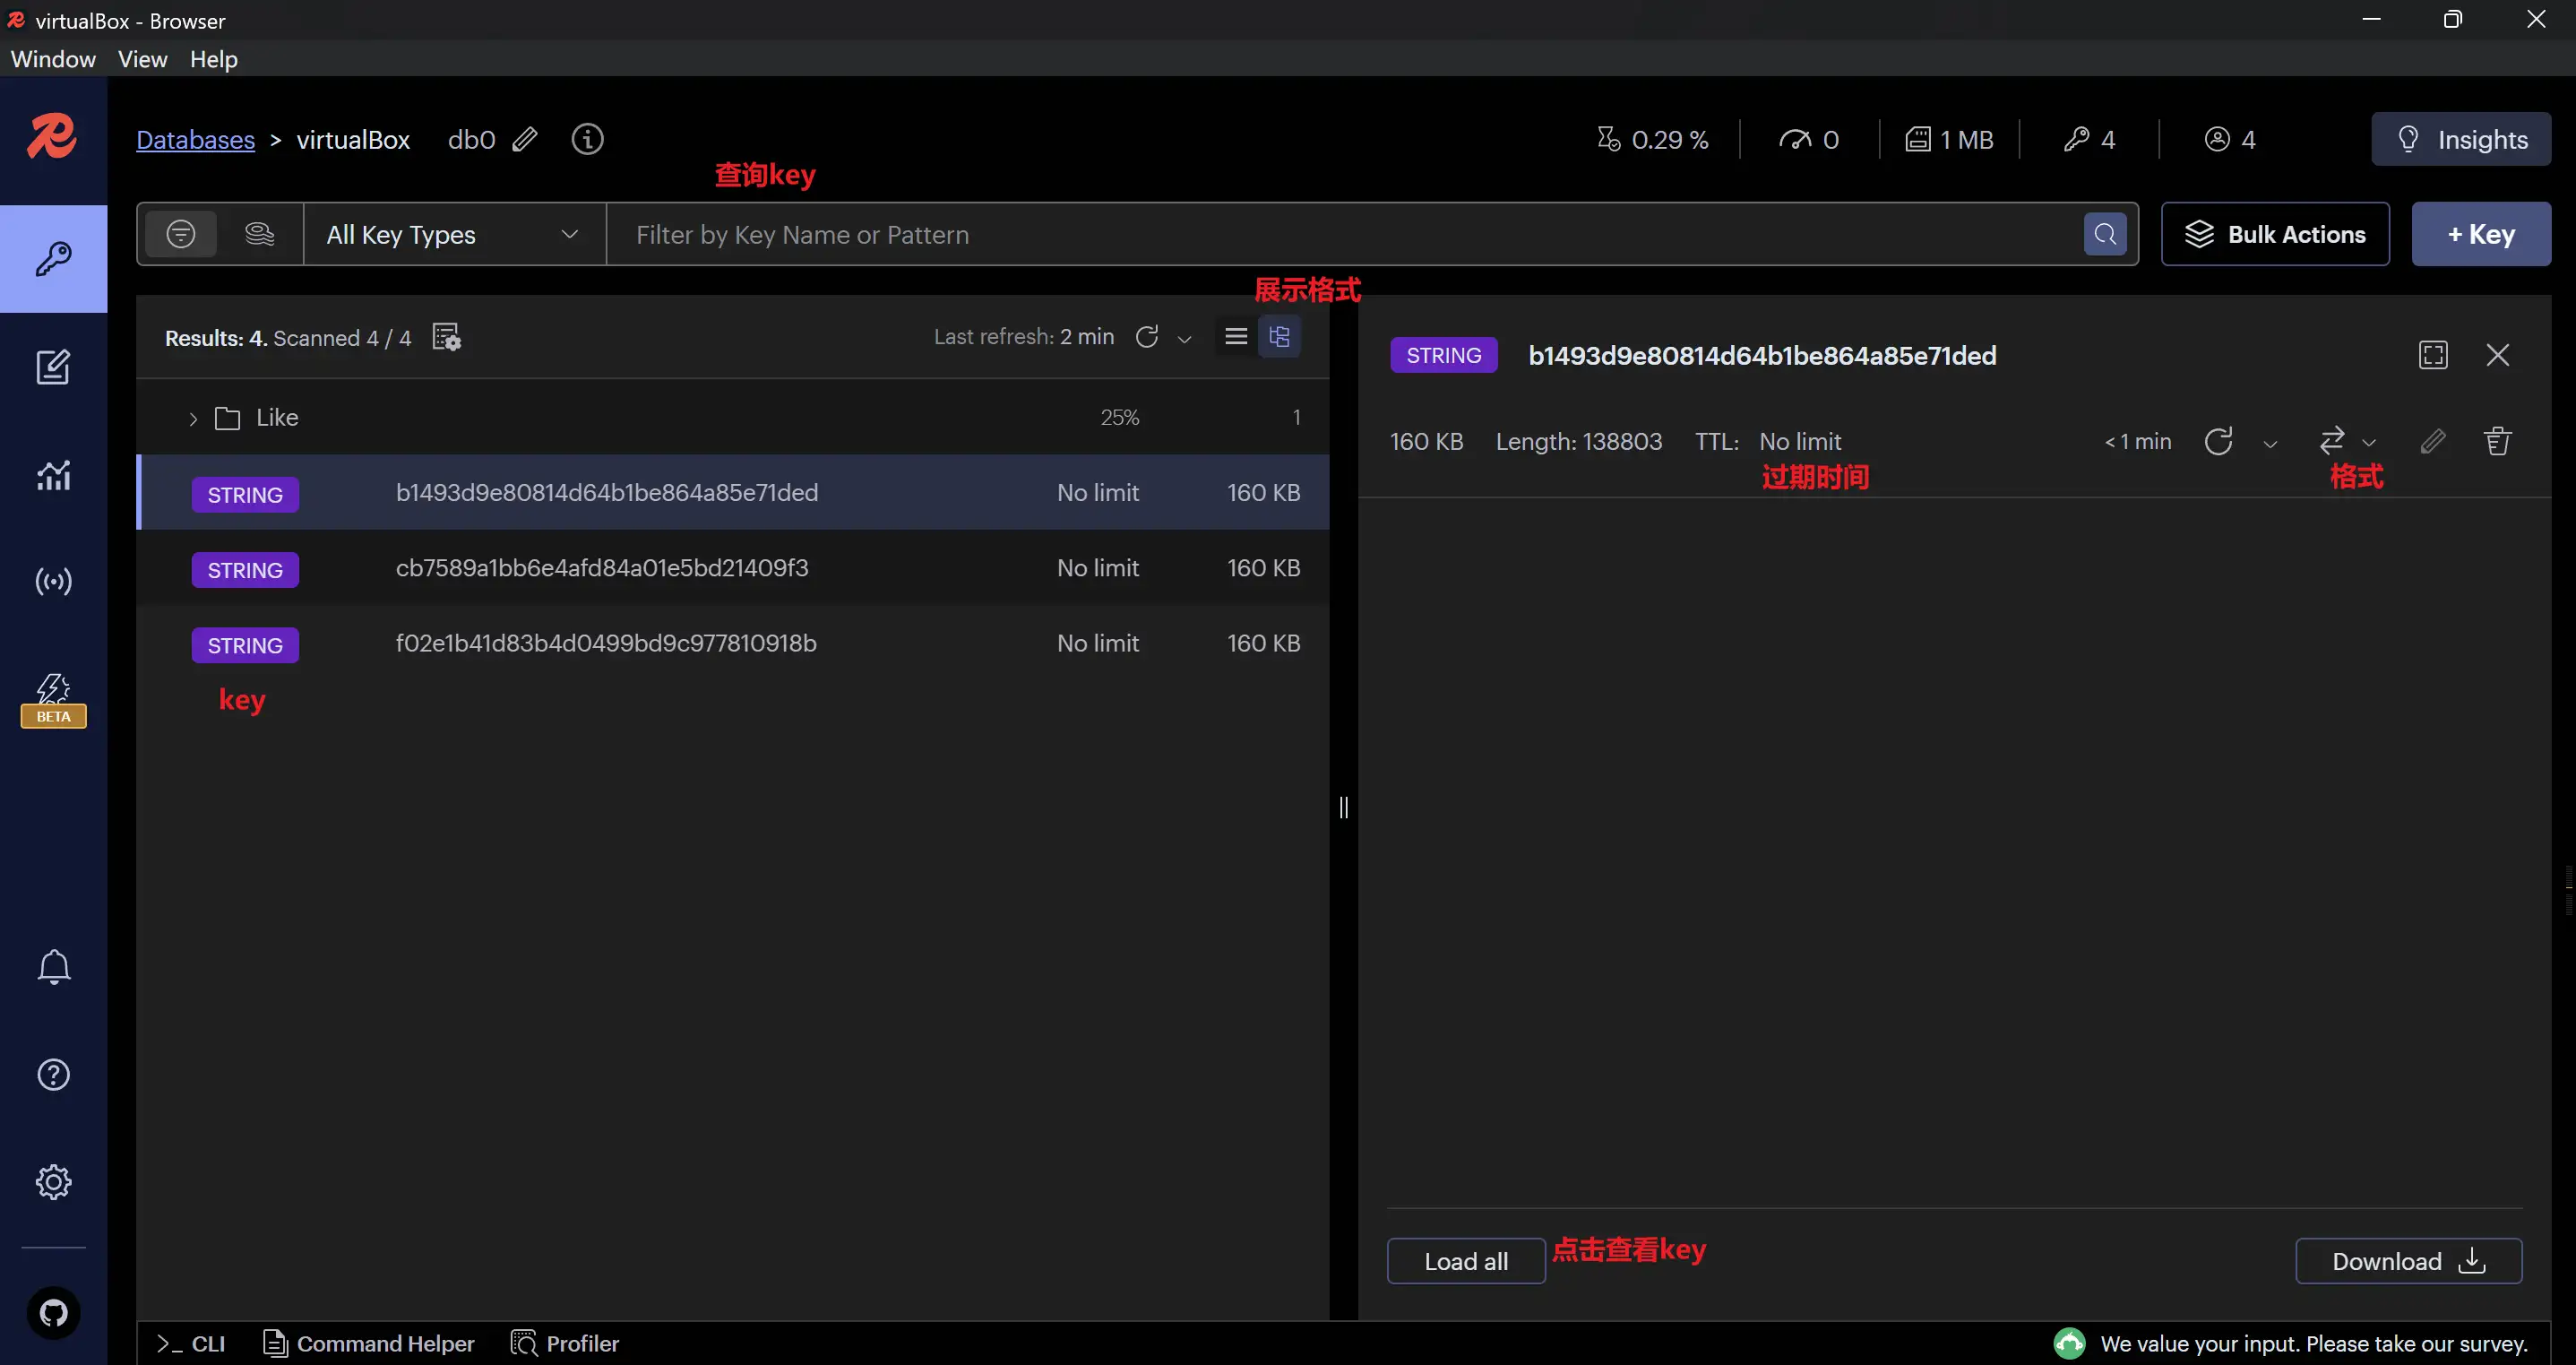Open the value format switcher dropdown
This screenshot has height=1365, width=2576.
point(2347,441)
